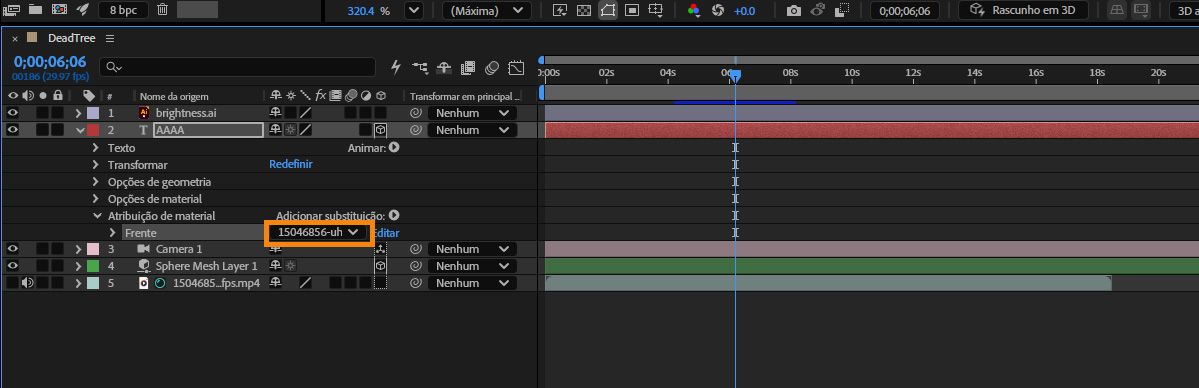Click the blue timeline current timecode
Image resolution: width=1199 pixels, height=388 pixels.
(50, 62)
